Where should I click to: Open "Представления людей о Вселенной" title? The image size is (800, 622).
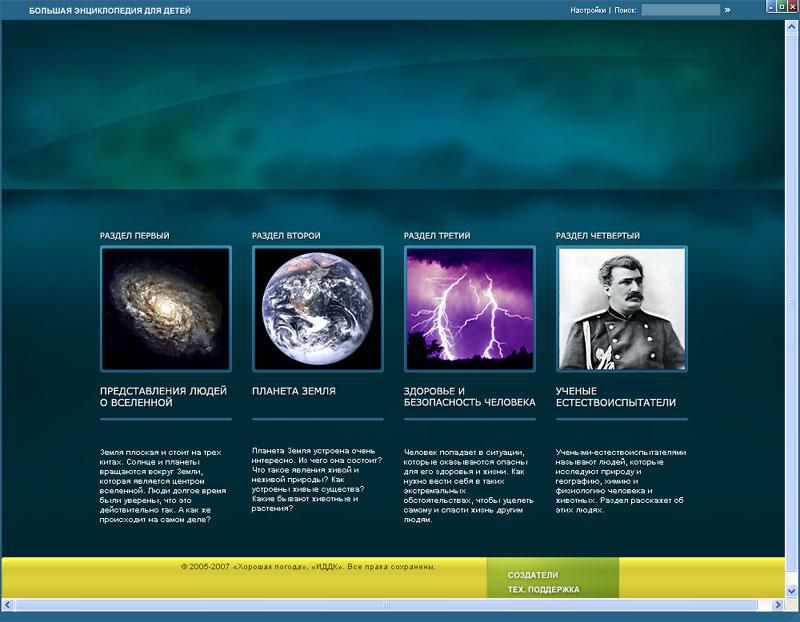[x=163, y=396]
